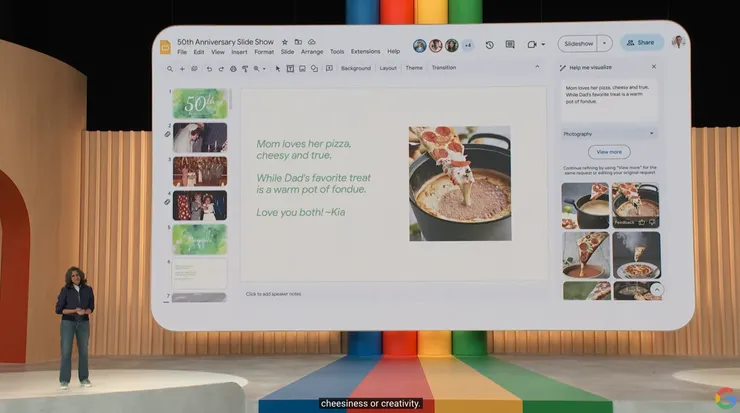Open the Slide menu

[287, 52]
